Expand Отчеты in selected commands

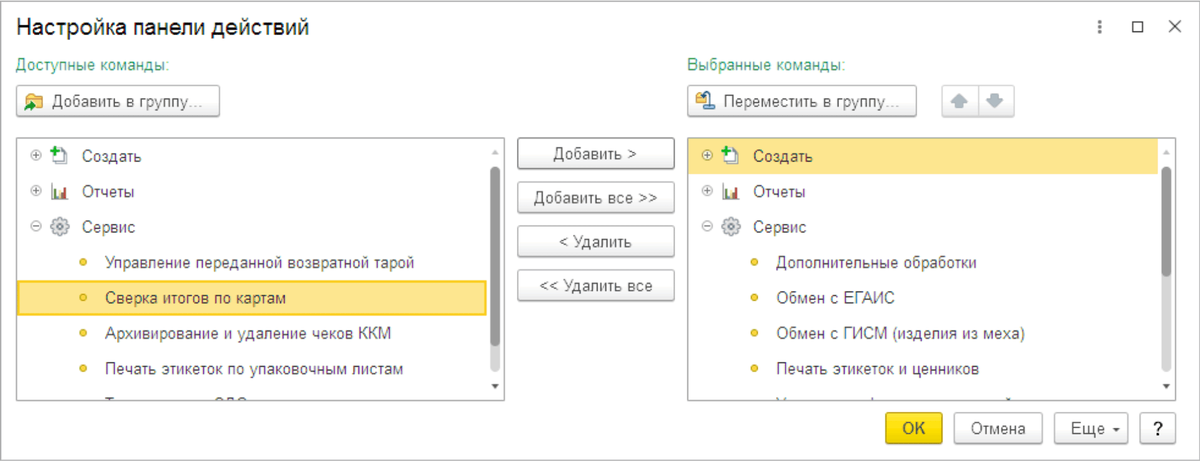708,191
